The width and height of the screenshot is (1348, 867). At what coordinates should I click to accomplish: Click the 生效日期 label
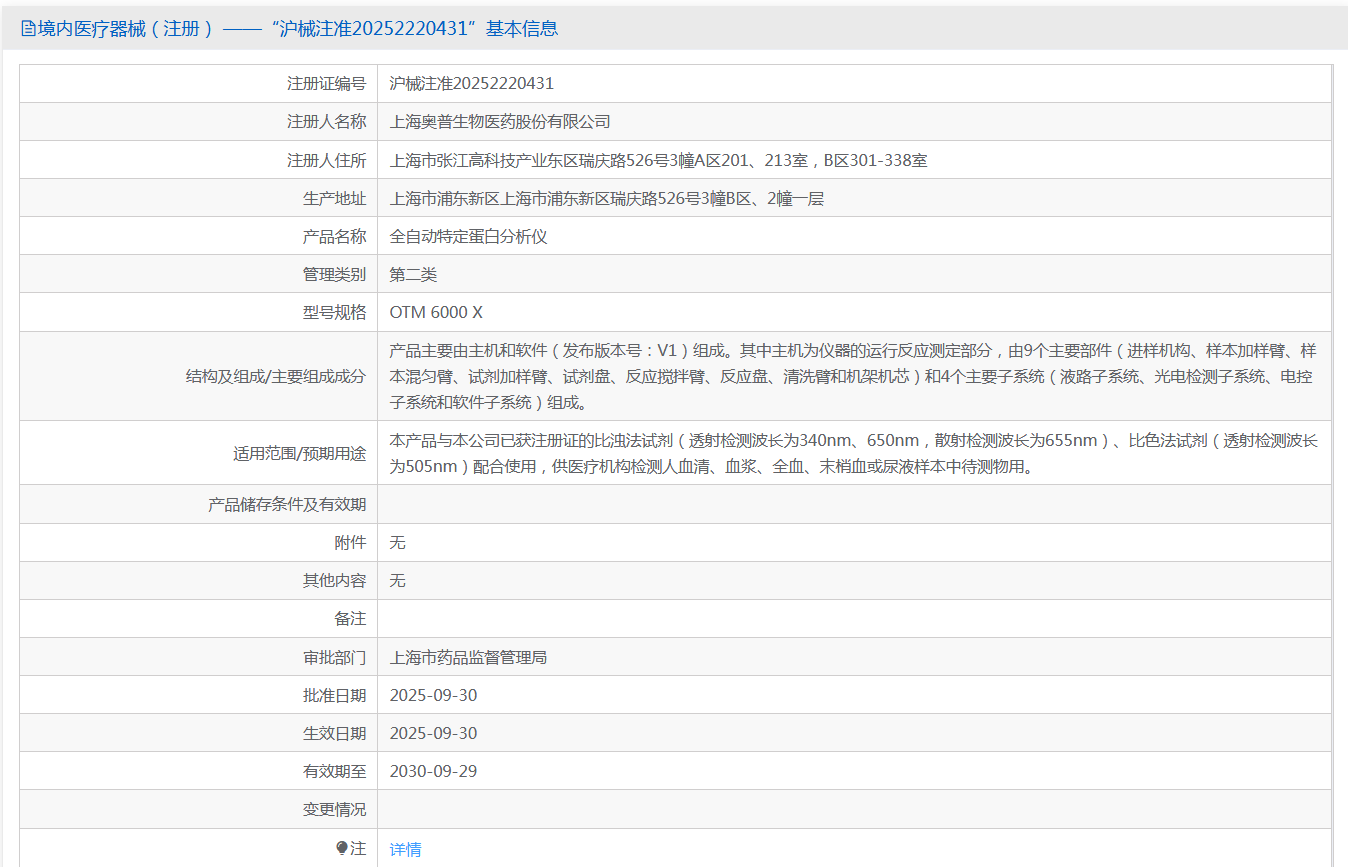click(334, 734)
